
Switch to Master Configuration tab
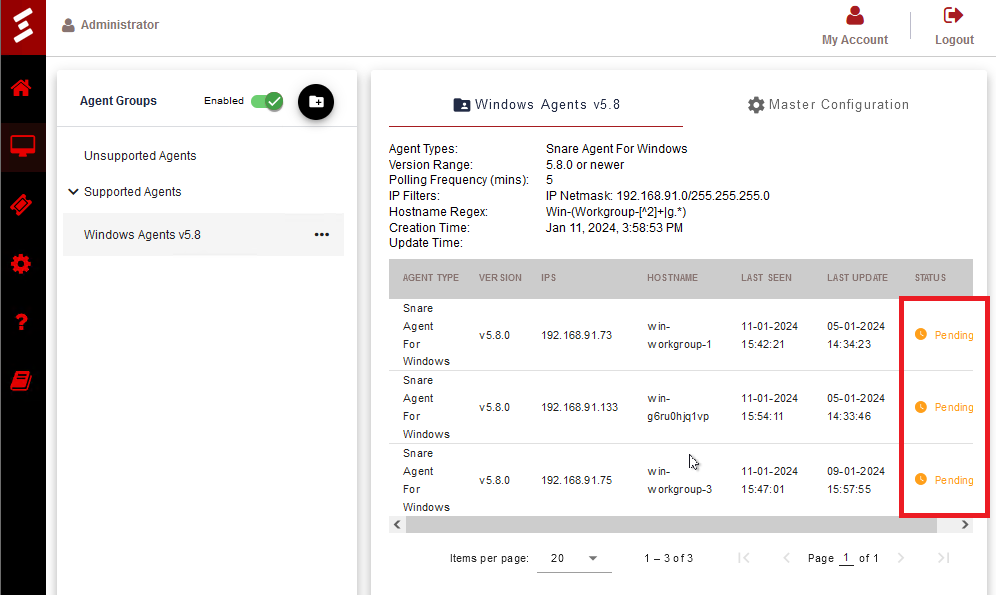pyautogui.click(x=828, y=105)
